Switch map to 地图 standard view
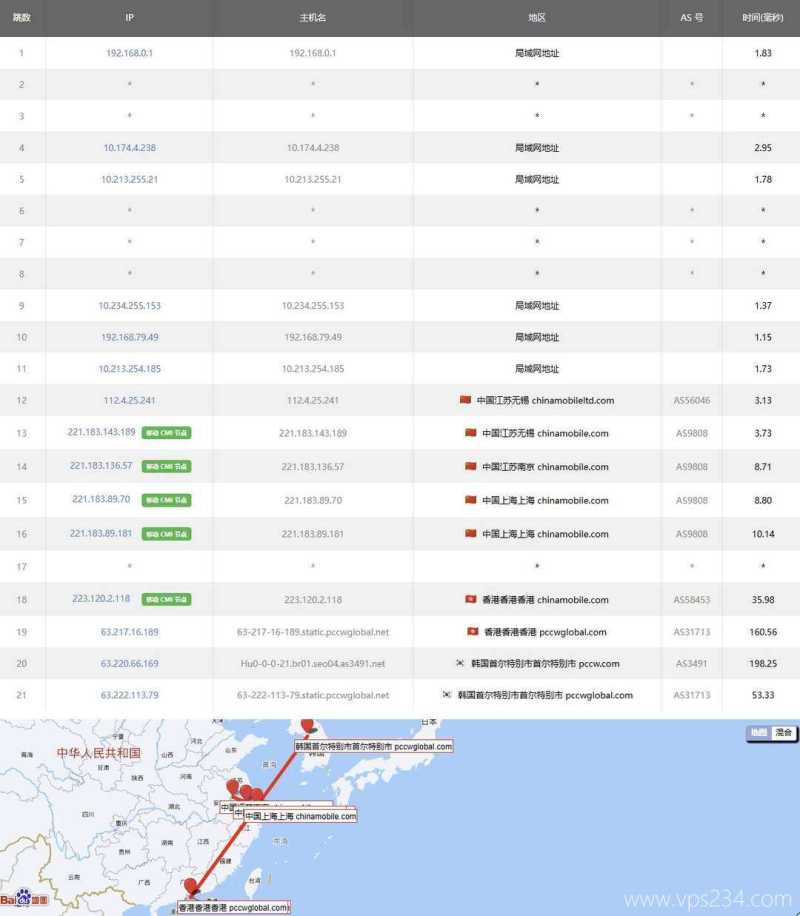Image resolution: width=800 pixels, height=916 pixels. pyautogui.click(x=759, y=733)
